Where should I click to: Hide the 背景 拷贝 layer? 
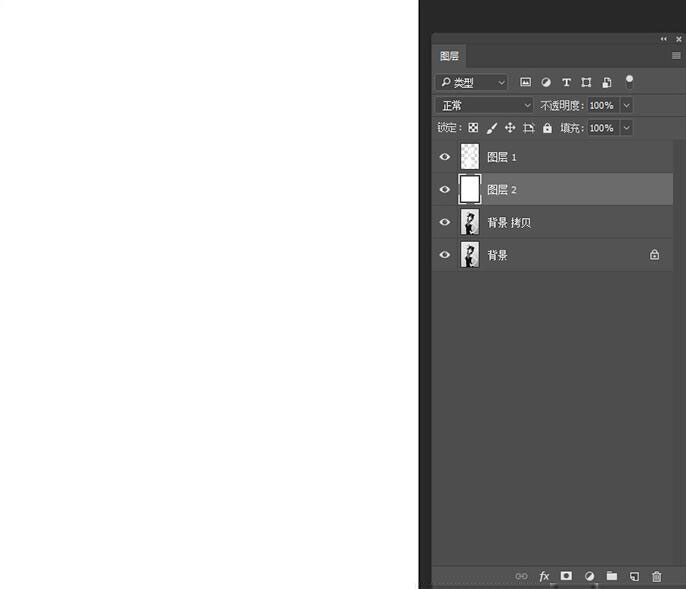point(444,222)
